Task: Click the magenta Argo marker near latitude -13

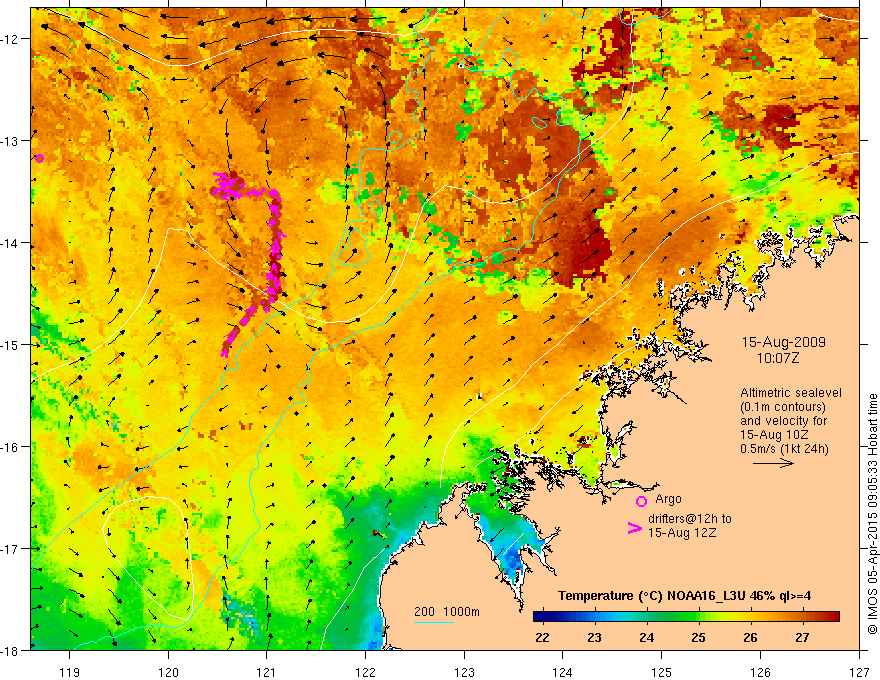Action: click(x=39, y=159)
